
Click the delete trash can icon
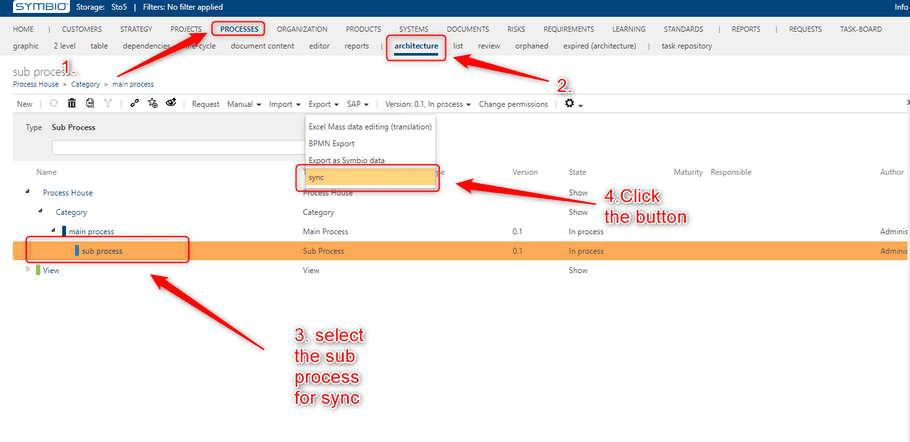pyautogui.click(x=71, y=104)
